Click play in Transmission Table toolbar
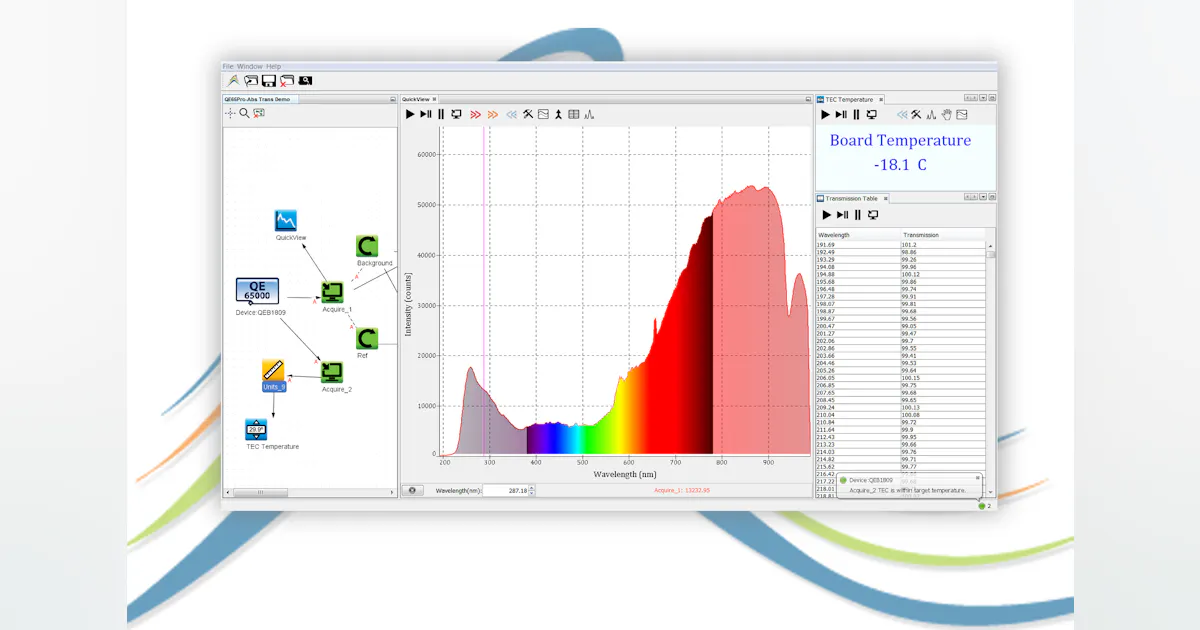 pyautogui.click(x=826, y=214)
